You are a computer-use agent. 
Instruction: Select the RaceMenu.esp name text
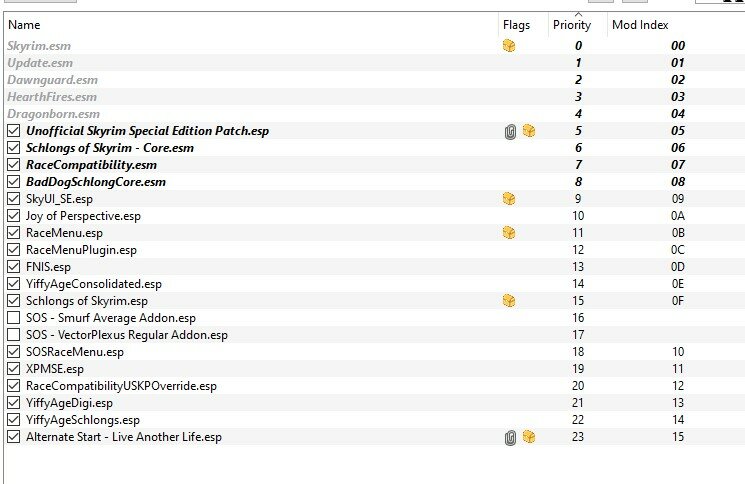pyautogui.click(x=64, y=233)
